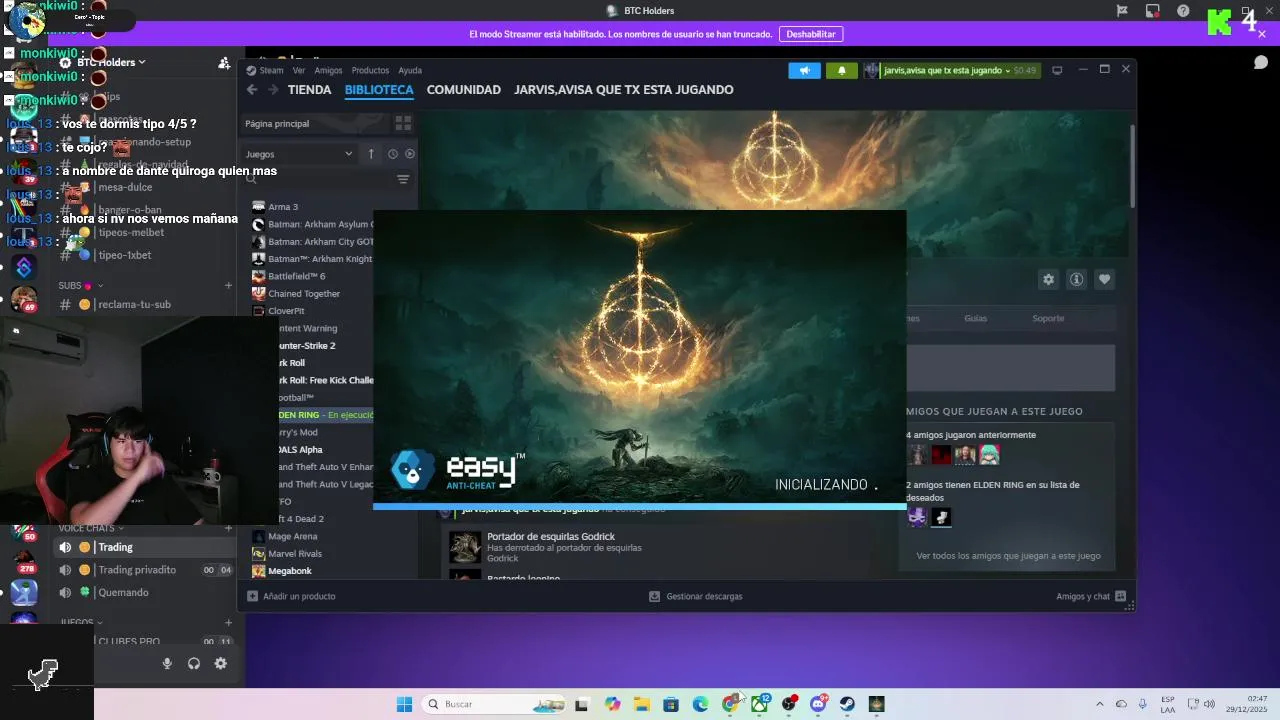Go forward with Steam right arrow
Screen dimensions: 1280x720
(272, 90)
